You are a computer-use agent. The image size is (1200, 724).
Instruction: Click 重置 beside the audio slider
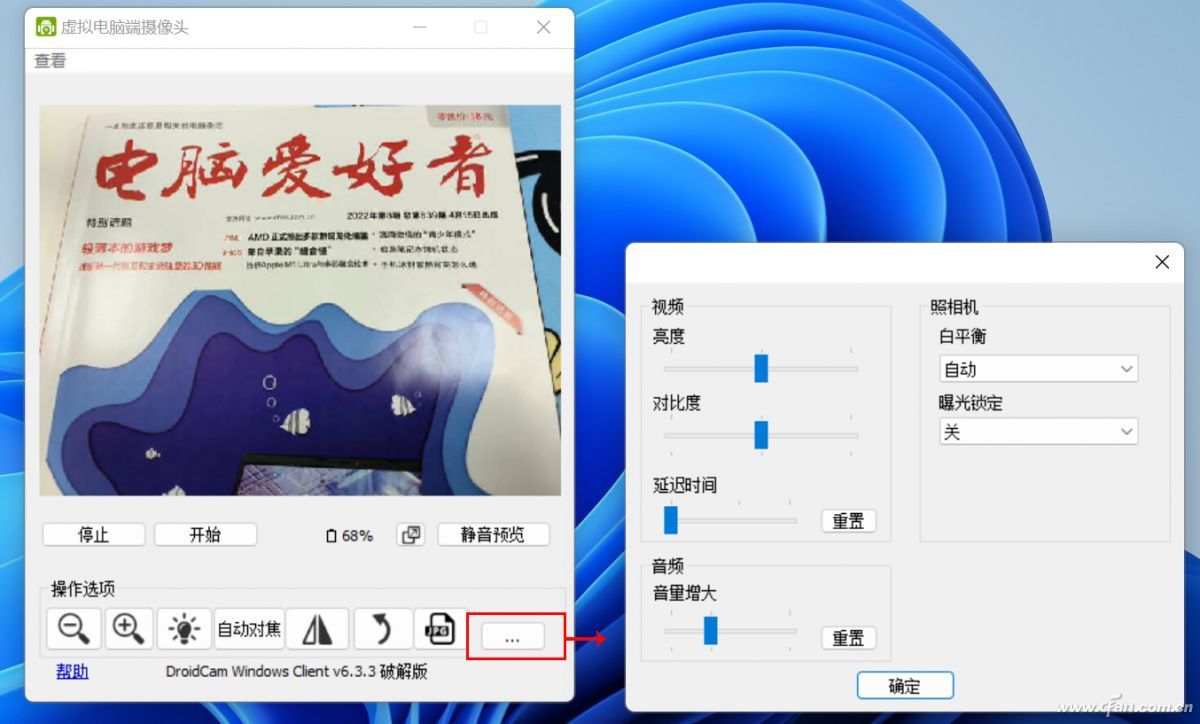click(849, 638)
